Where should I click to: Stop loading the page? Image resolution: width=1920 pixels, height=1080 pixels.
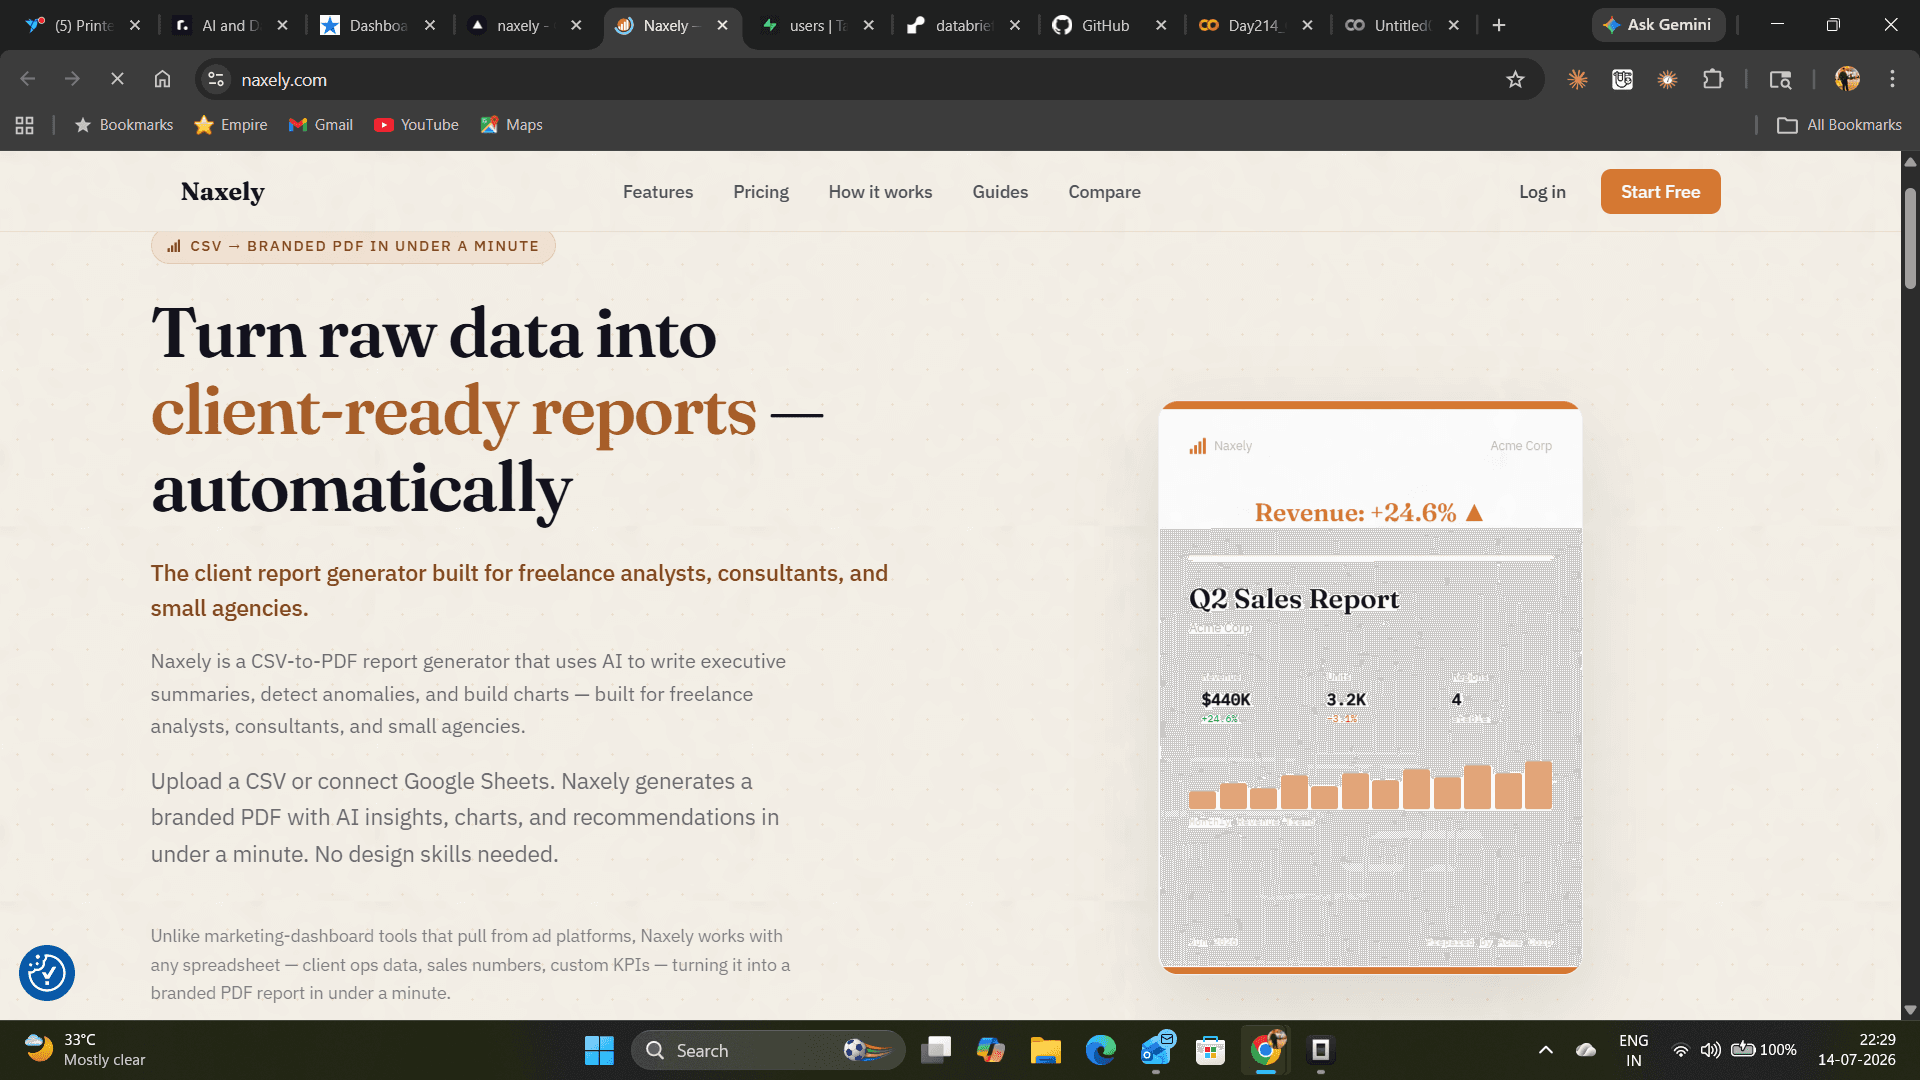(x=117, y=79)
